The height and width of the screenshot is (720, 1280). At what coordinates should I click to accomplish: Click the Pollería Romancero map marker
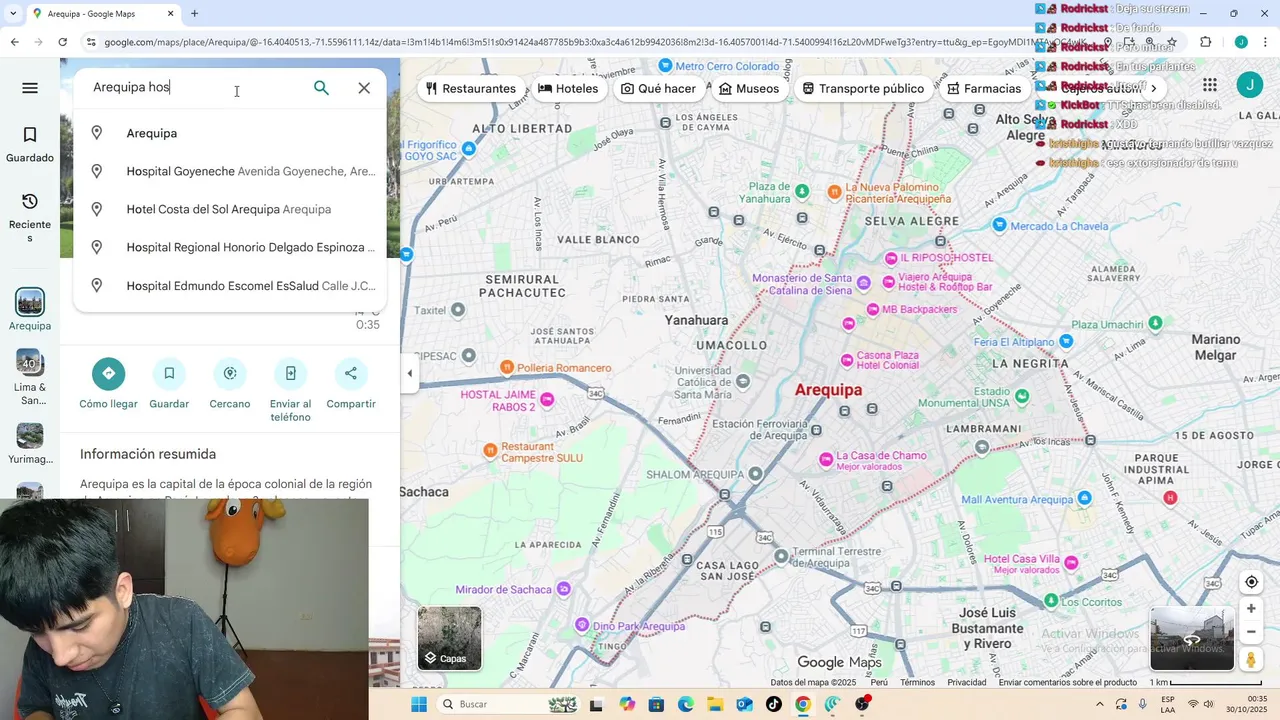507,367
